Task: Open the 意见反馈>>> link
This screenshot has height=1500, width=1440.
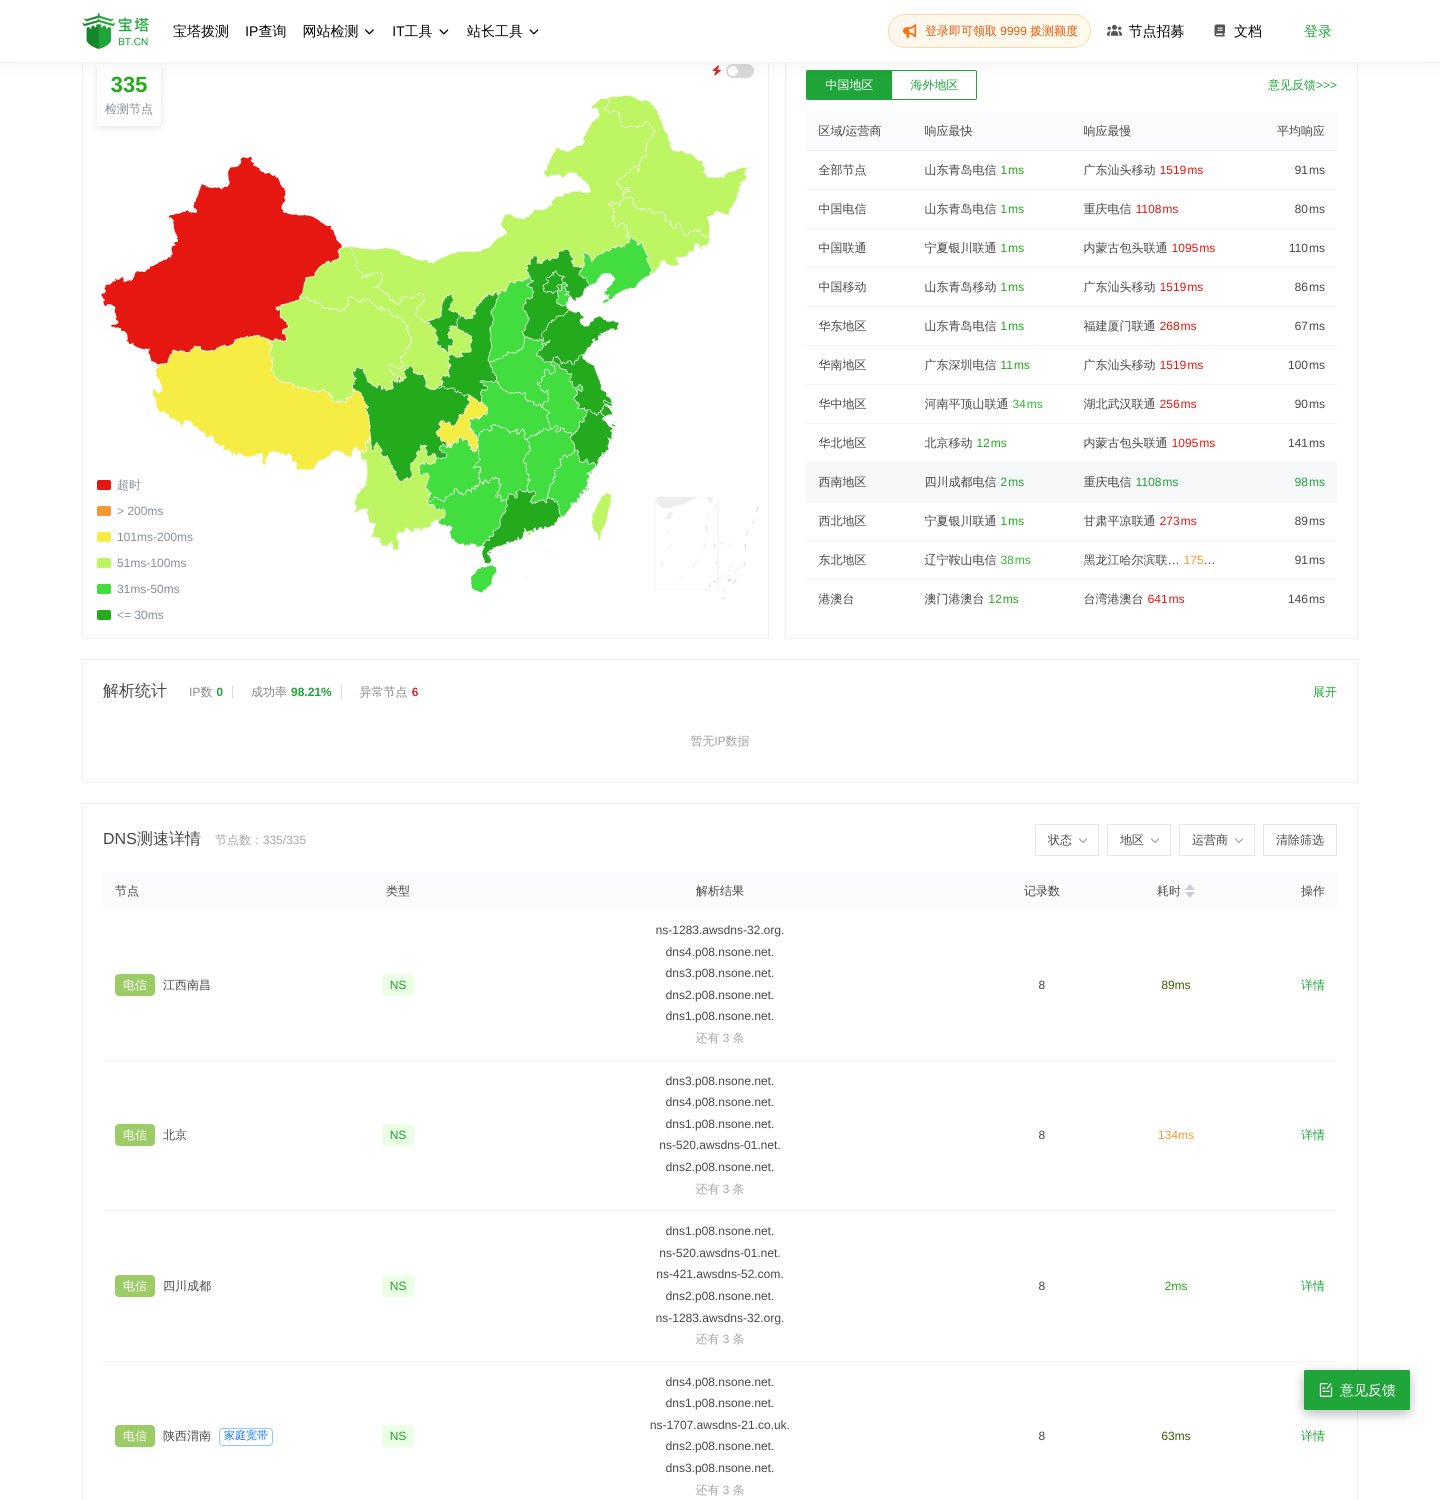Action: (x=1302, y=85)
